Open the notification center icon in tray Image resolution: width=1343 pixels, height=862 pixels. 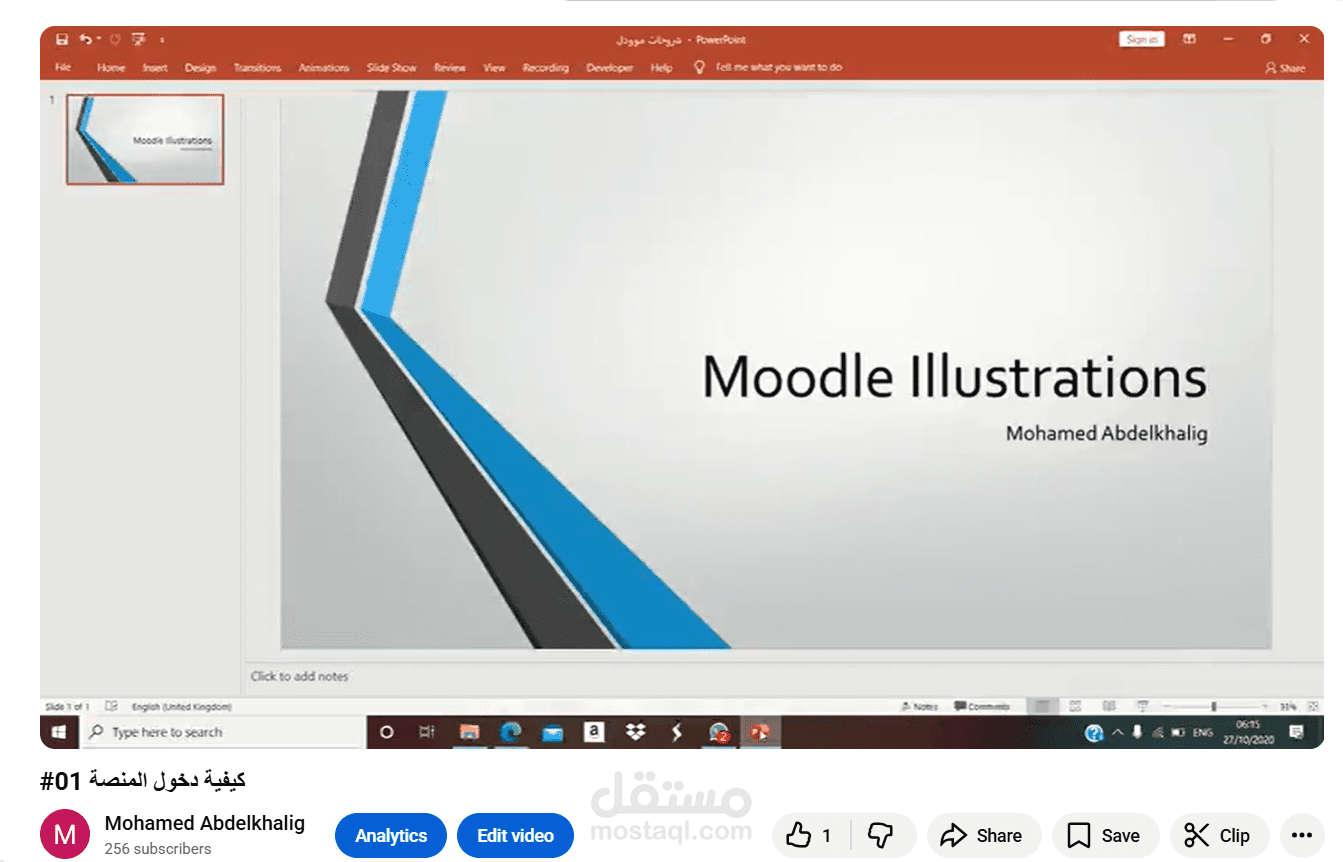point(1297,732)
